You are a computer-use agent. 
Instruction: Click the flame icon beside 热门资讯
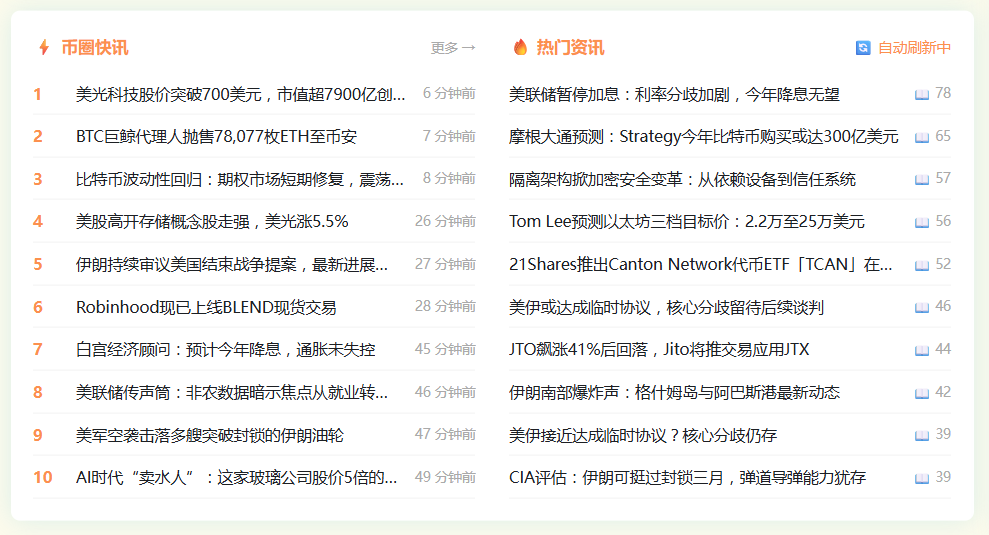(x=520, y=47)
